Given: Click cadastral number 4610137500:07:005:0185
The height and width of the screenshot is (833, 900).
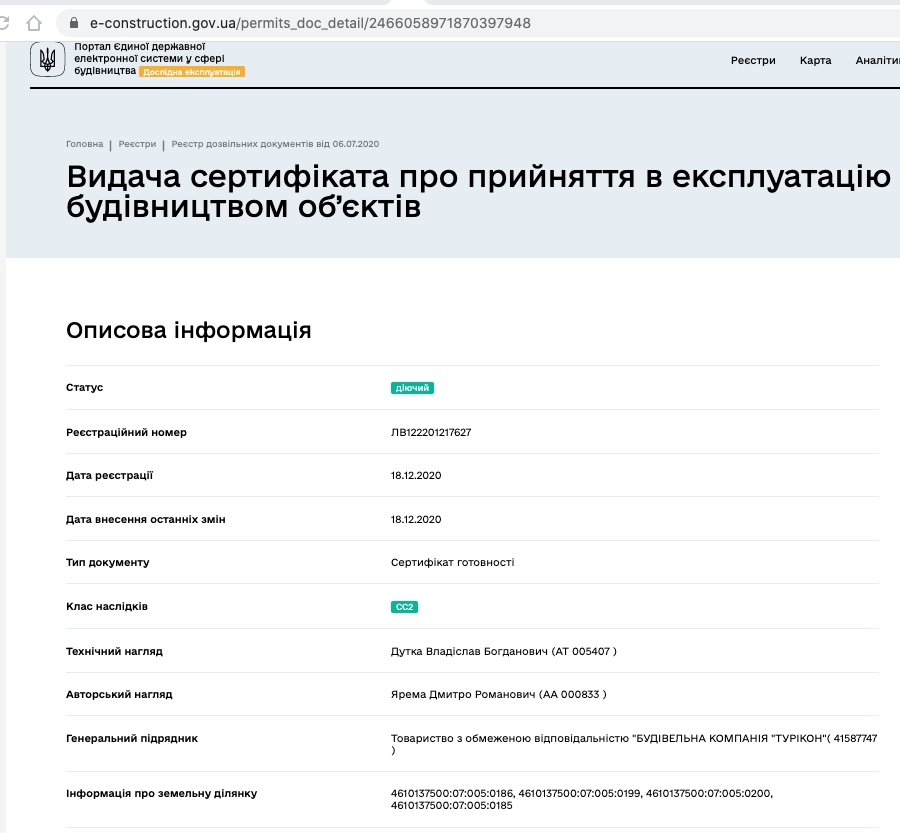Looking at the screenshot, I should [x=451, y=805].
